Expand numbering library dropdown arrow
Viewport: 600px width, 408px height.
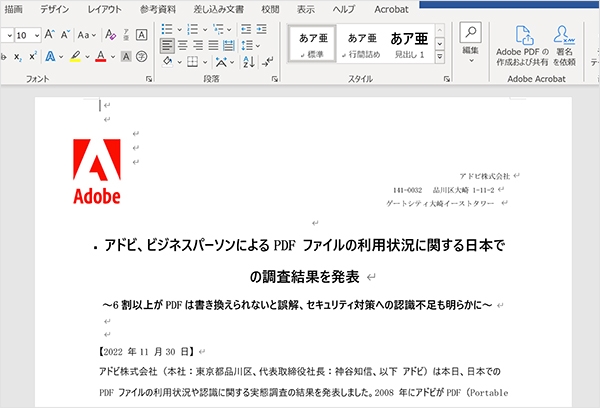205,29
